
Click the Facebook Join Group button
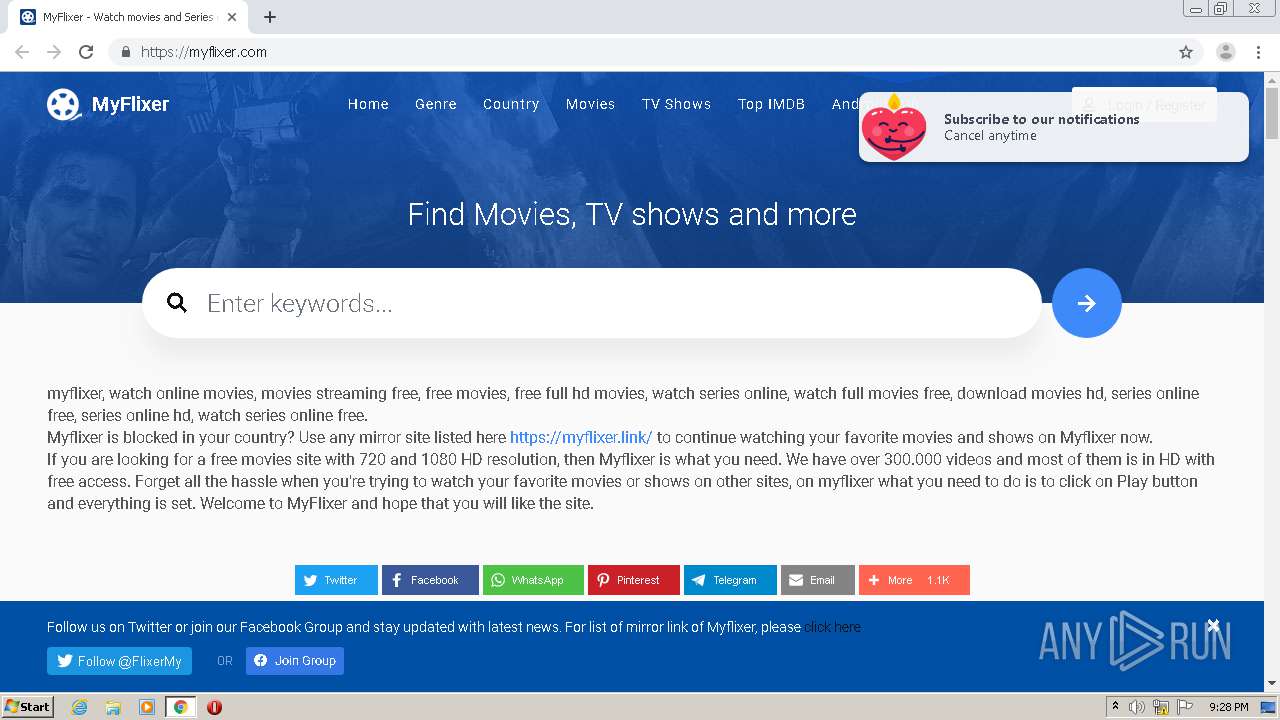(295, 661)
